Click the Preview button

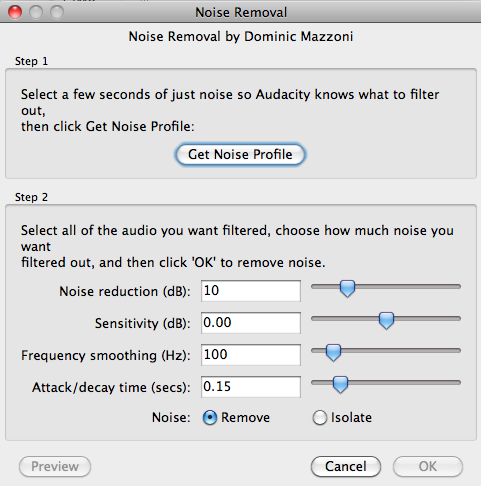(55, 466)
